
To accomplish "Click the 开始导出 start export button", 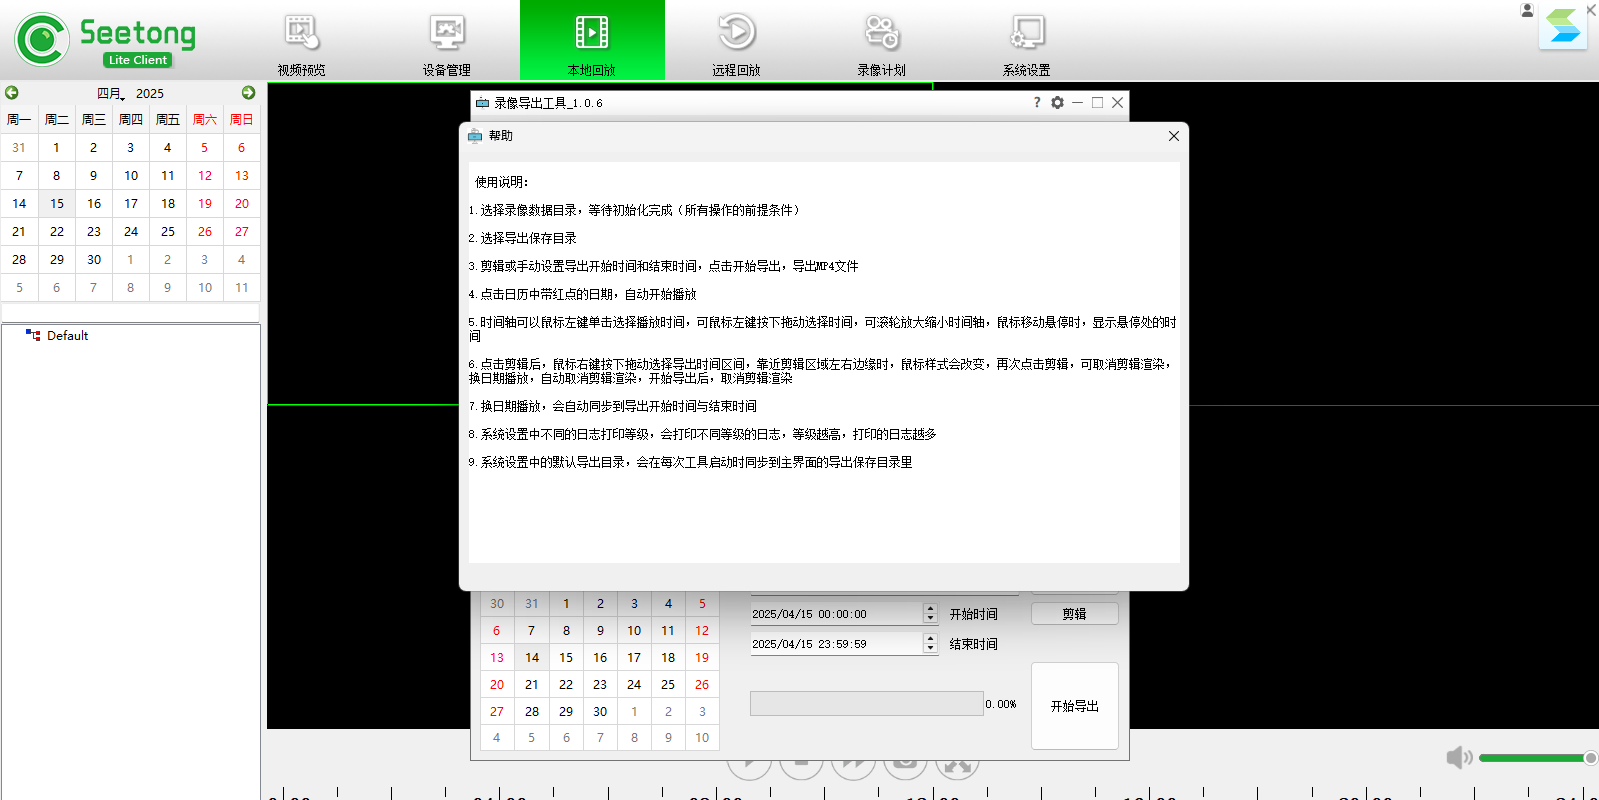I will (x=1074, y=706).
